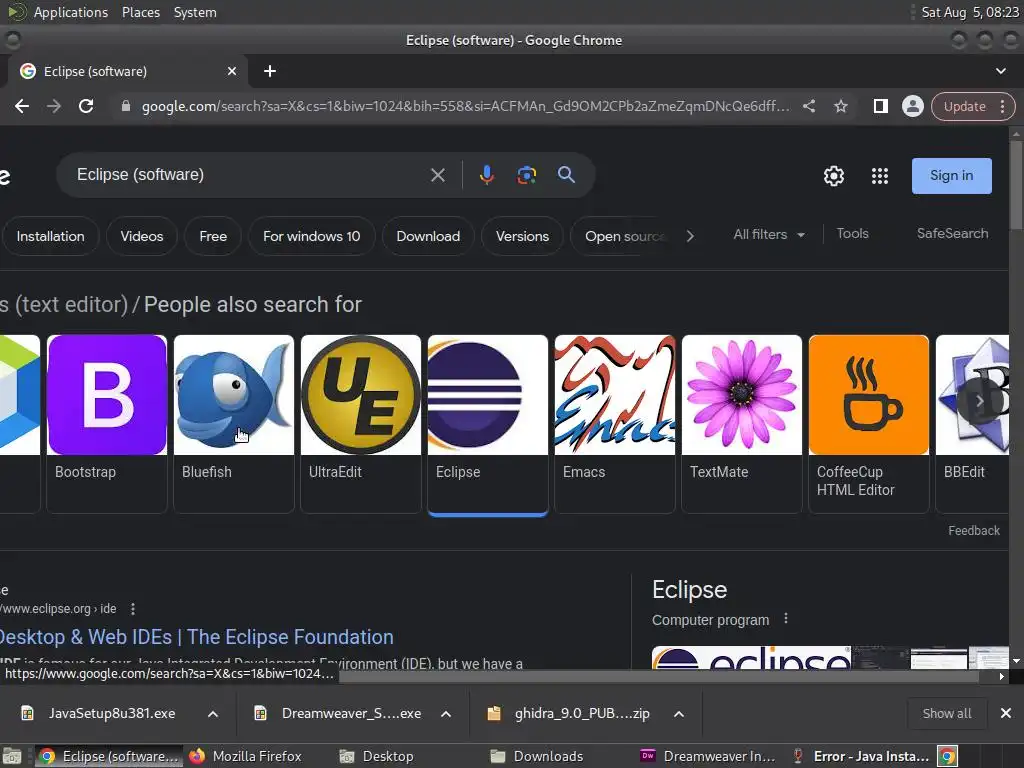Screen dimensions: 1024x768
Task: Click the search query input field
Action: click(x=248, y=175)
